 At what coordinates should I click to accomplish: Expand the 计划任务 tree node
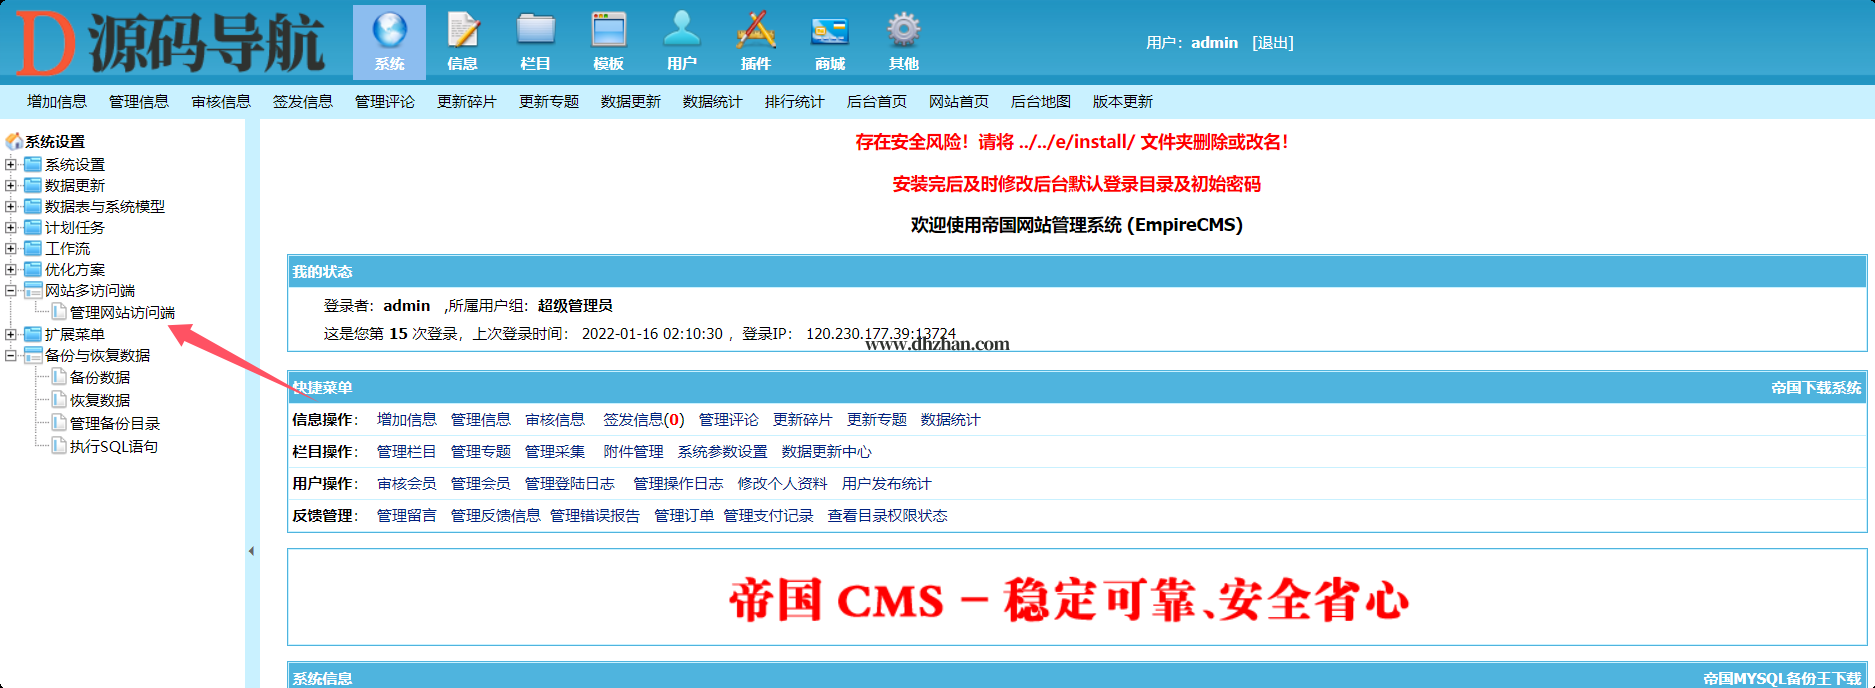tap(11, 228)
